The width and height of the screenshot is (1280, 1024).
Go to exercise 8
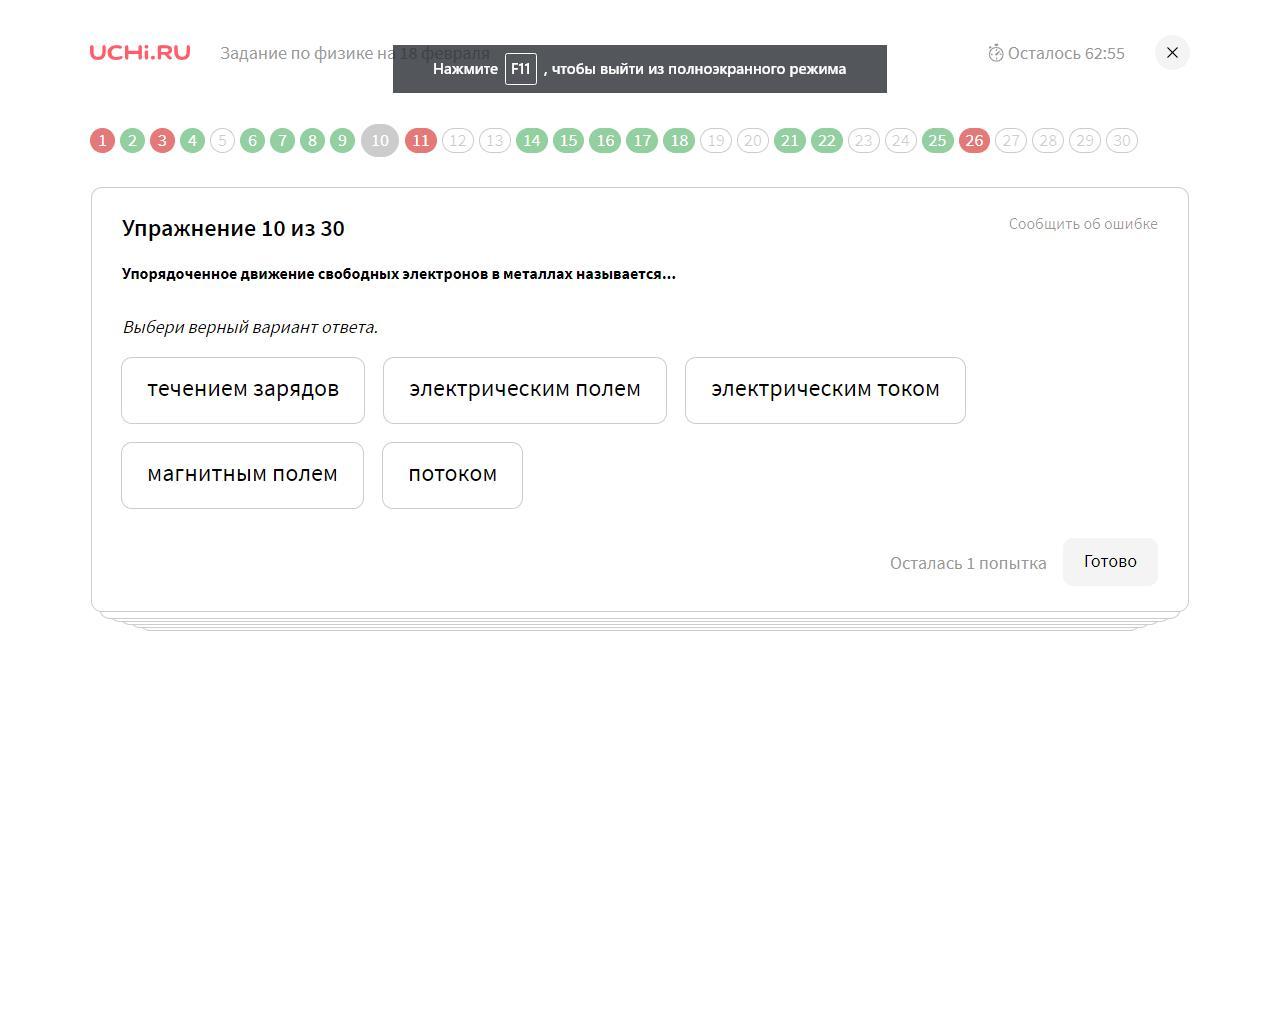(312, 141)
